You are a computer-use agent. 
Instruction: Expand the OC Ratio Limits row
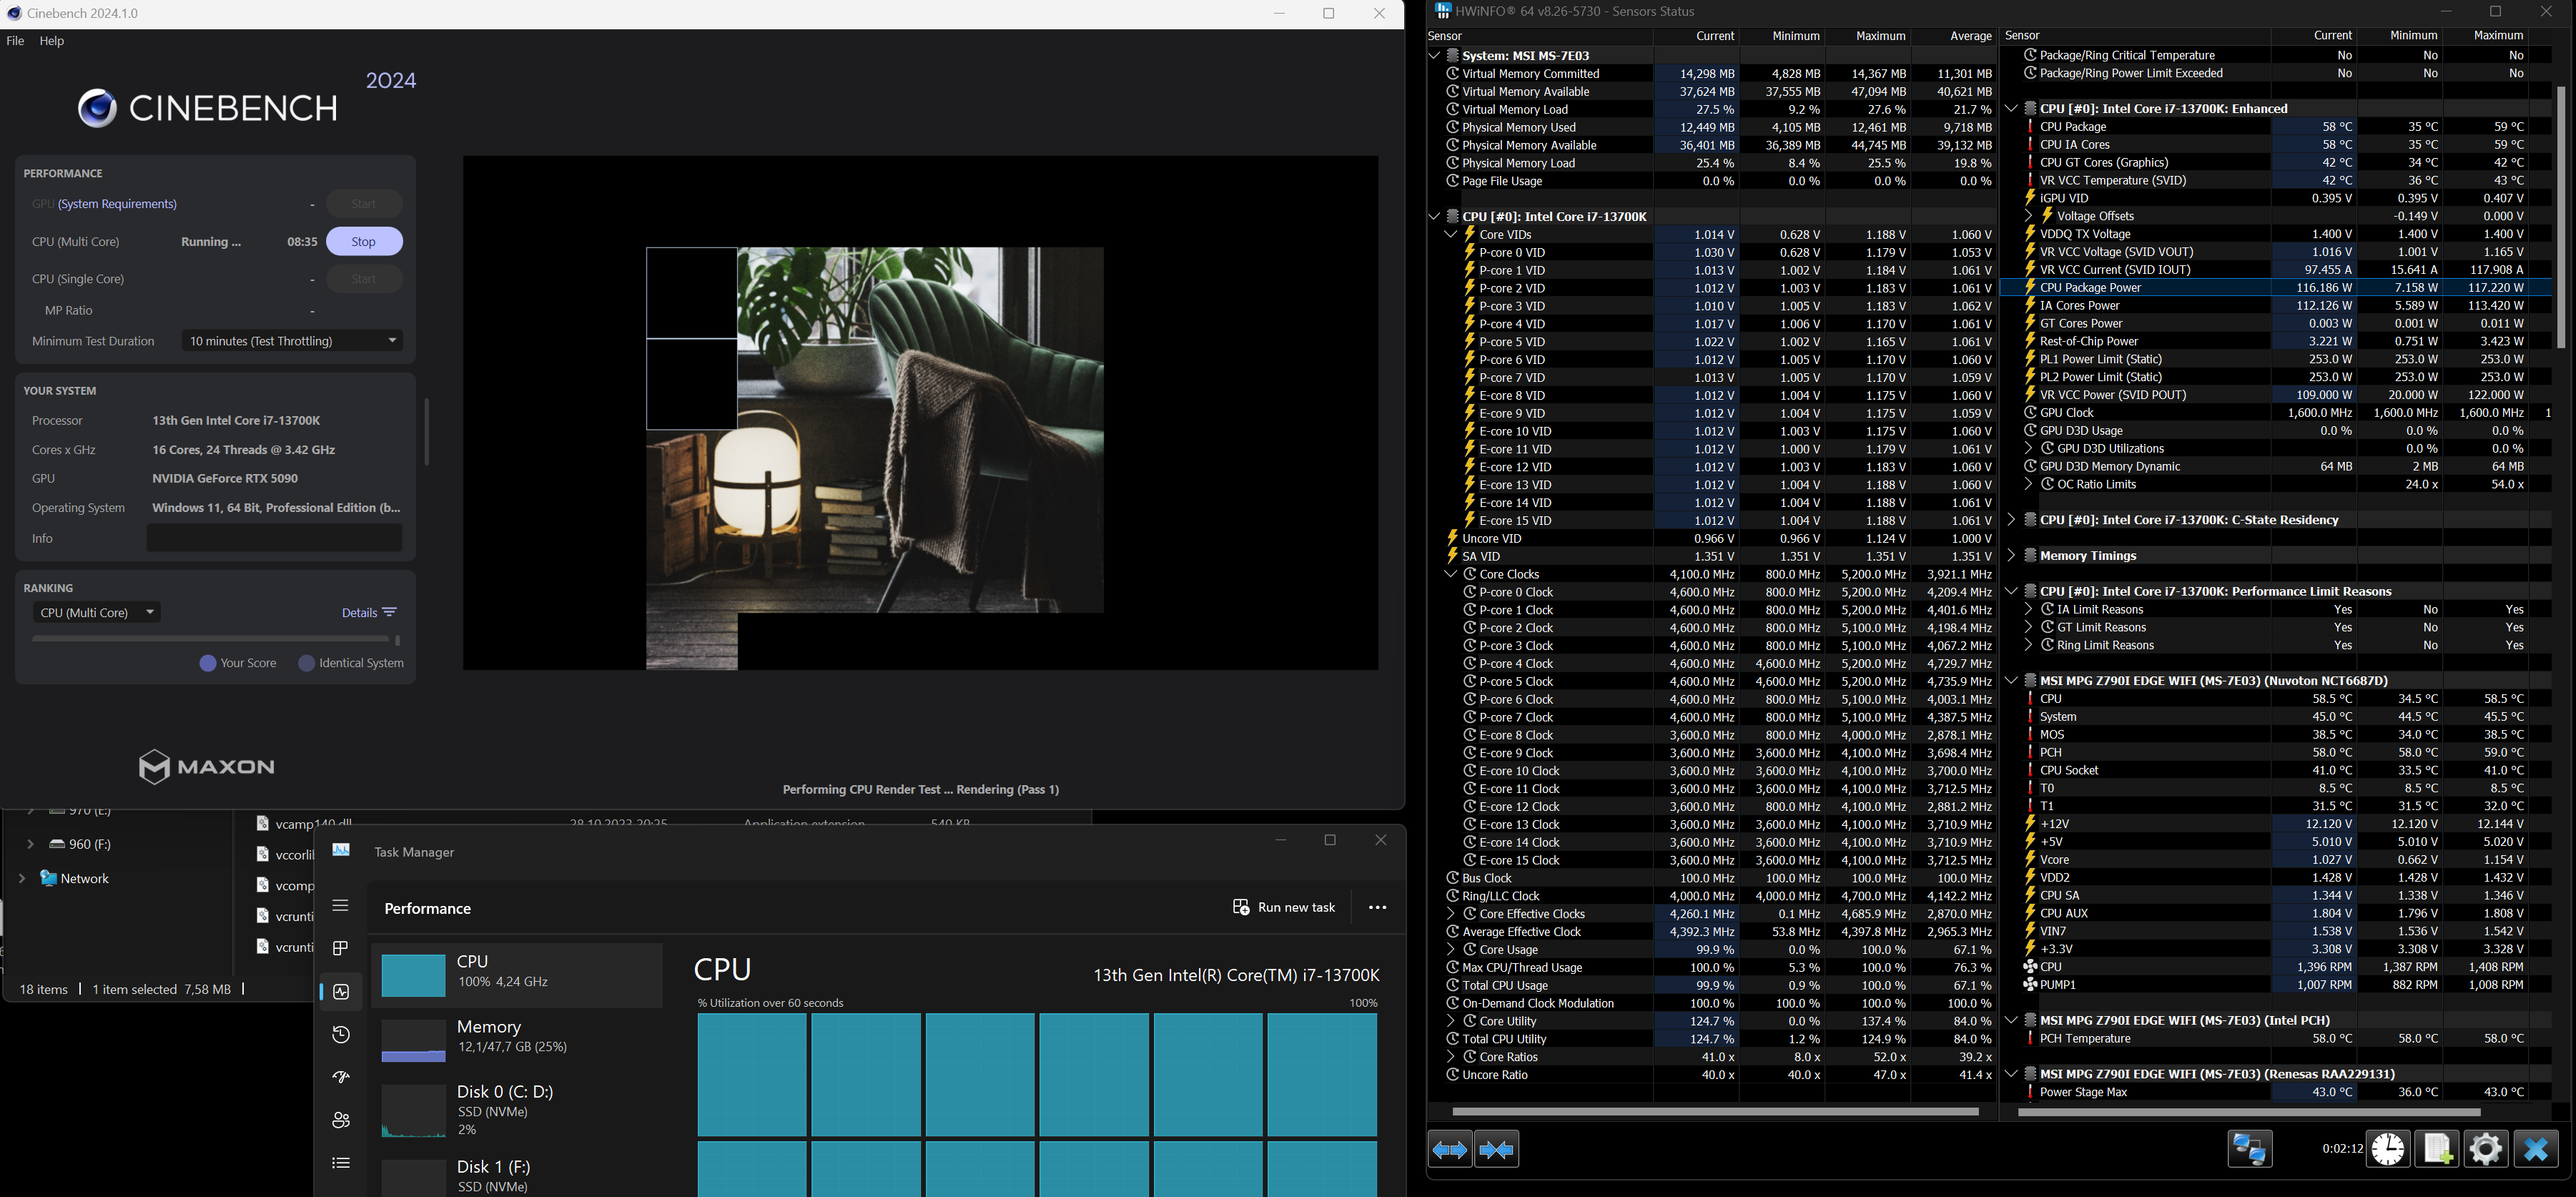[x=2028, y=484]
